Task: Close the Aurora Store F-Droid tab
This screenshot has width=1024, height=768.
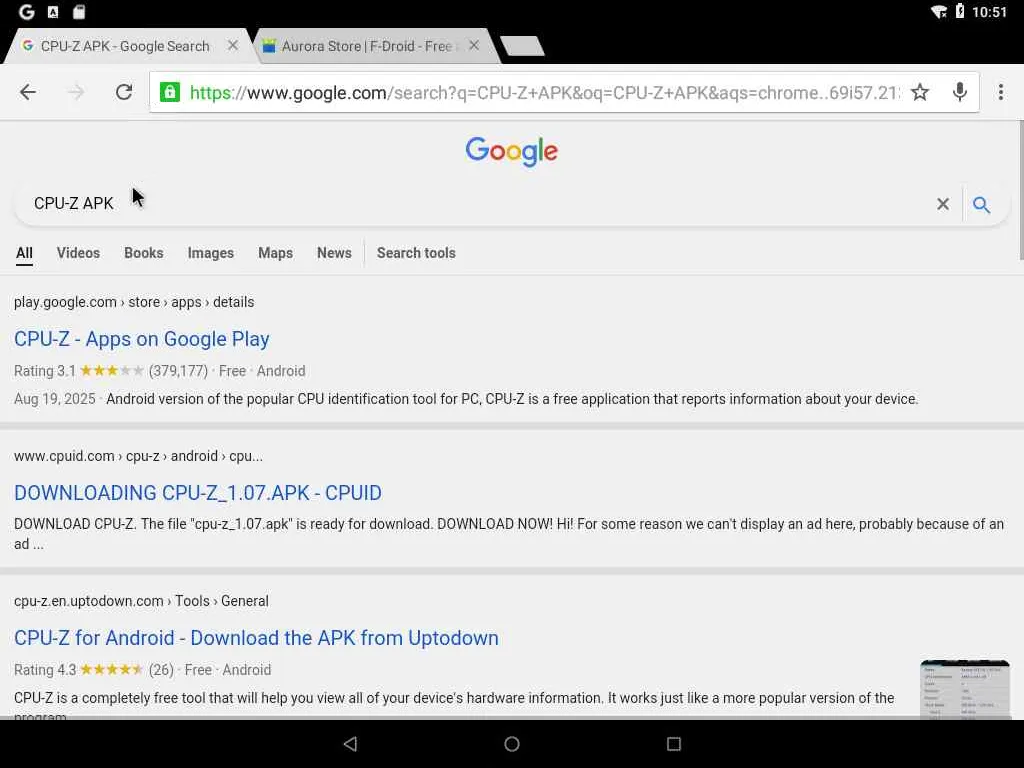Action: 474,46
